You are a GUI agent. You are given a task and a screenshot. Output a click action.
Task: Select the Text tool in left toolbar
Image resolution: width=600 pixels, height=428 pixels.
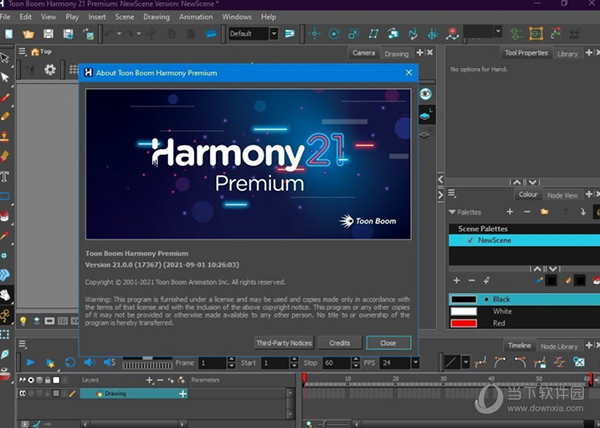coord(5,176)
